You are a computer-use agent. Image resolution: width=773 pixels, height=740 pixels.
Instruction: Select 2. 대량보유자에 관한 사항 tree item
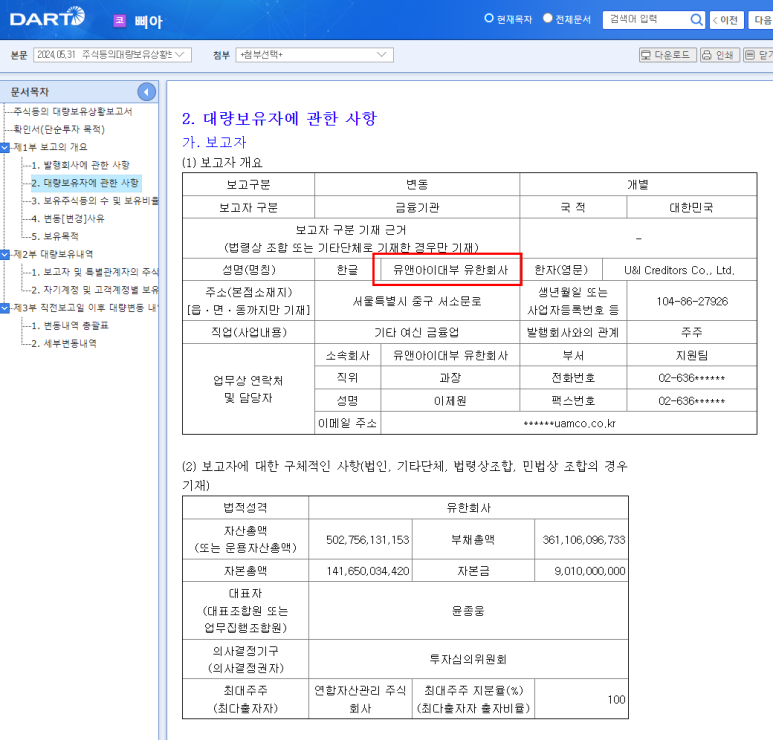[85, 183]
